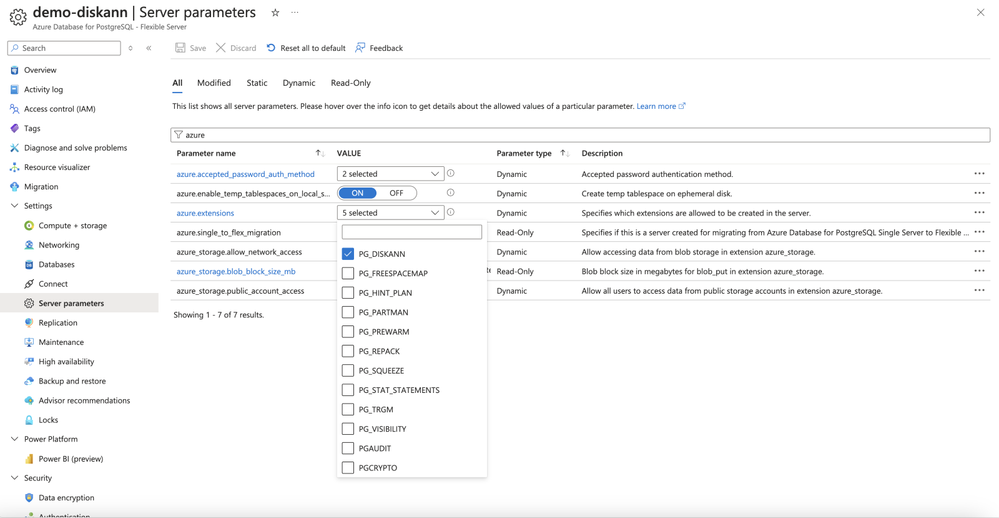Click the sidebar Search field
999x518 pixels.
coord(64,48)
